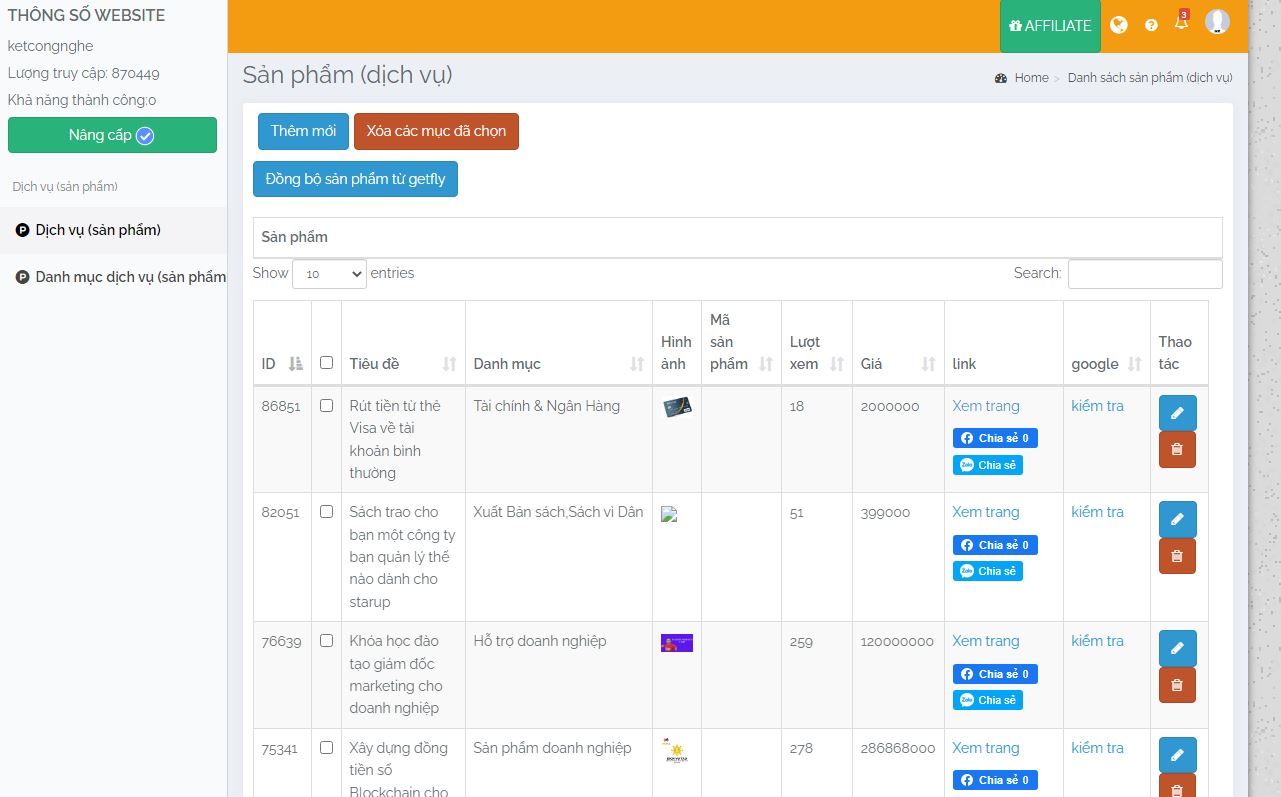Screen dimensions: 1281x797
Task: Toggle the select-all checkbox in table header
Action: click(x=326, y=363)
